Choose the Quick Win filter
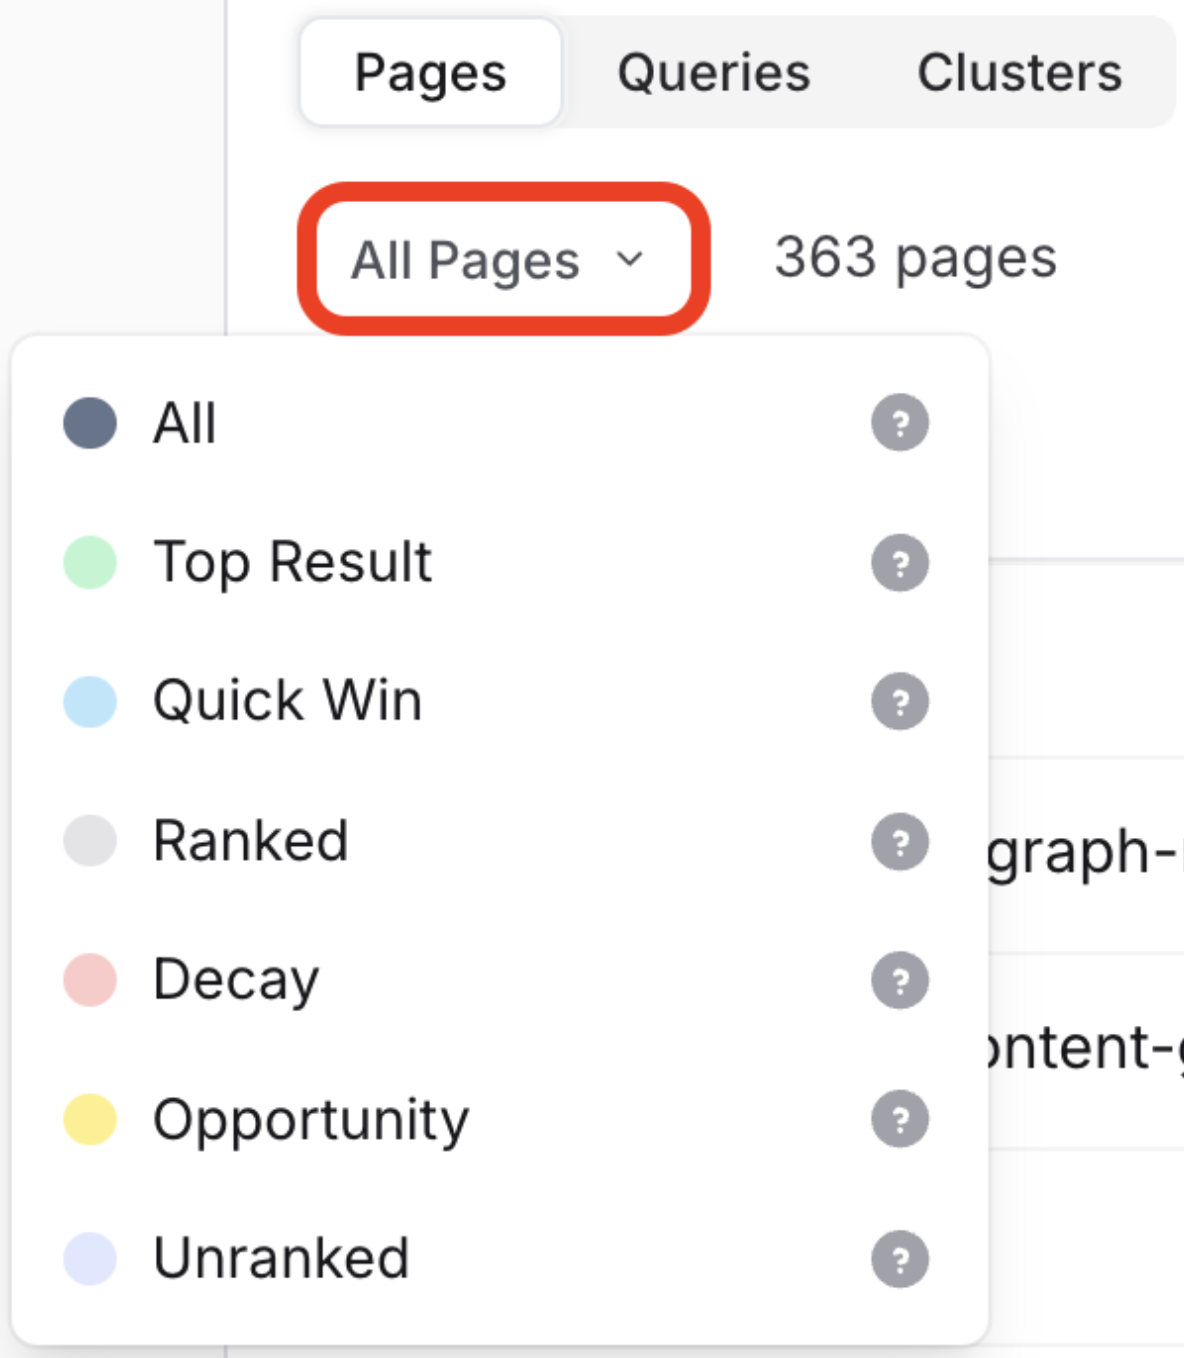Screen dimensions: 1184x1358 (x=287, y=700)
